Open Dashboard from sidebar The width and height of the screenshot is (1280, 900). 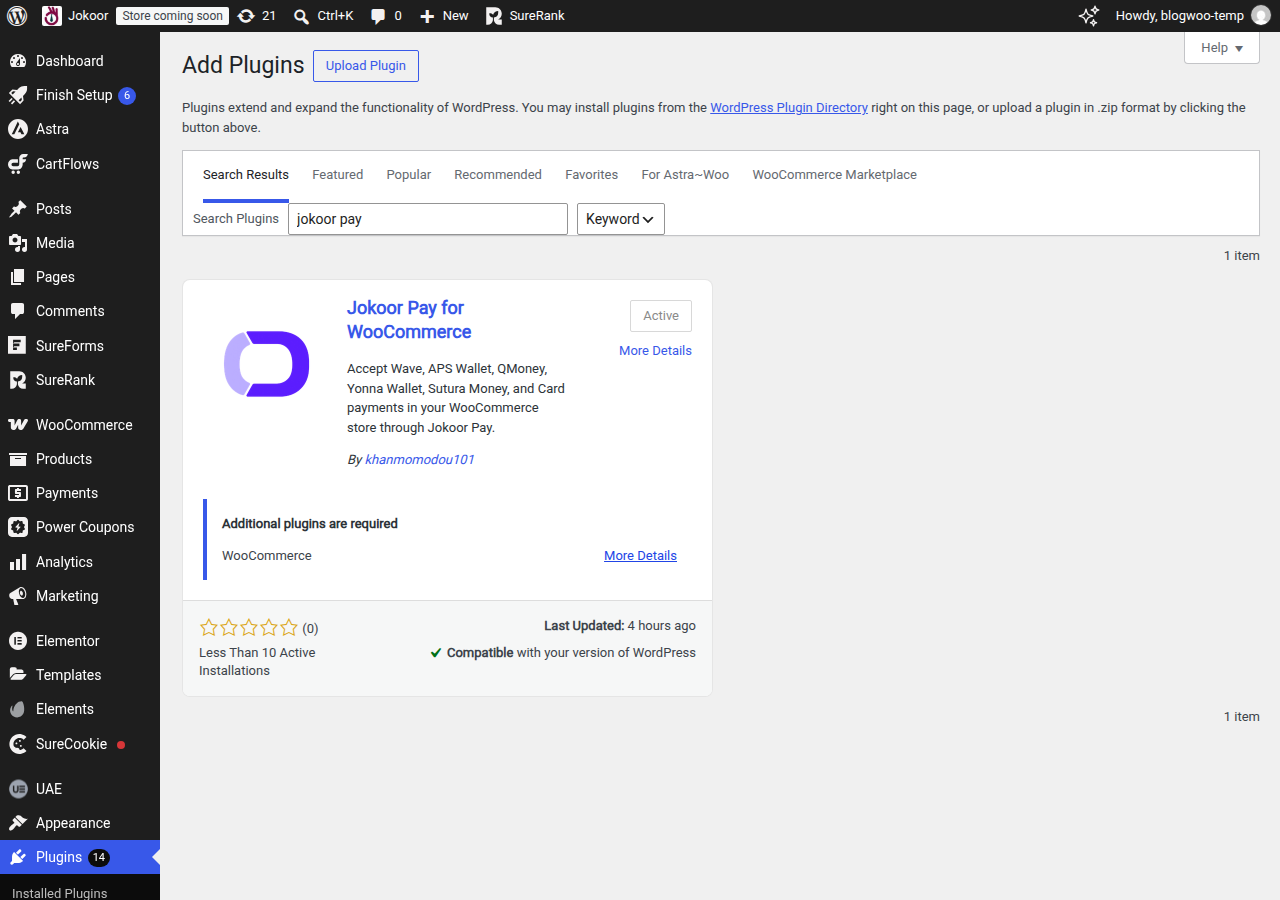[80, 61]
